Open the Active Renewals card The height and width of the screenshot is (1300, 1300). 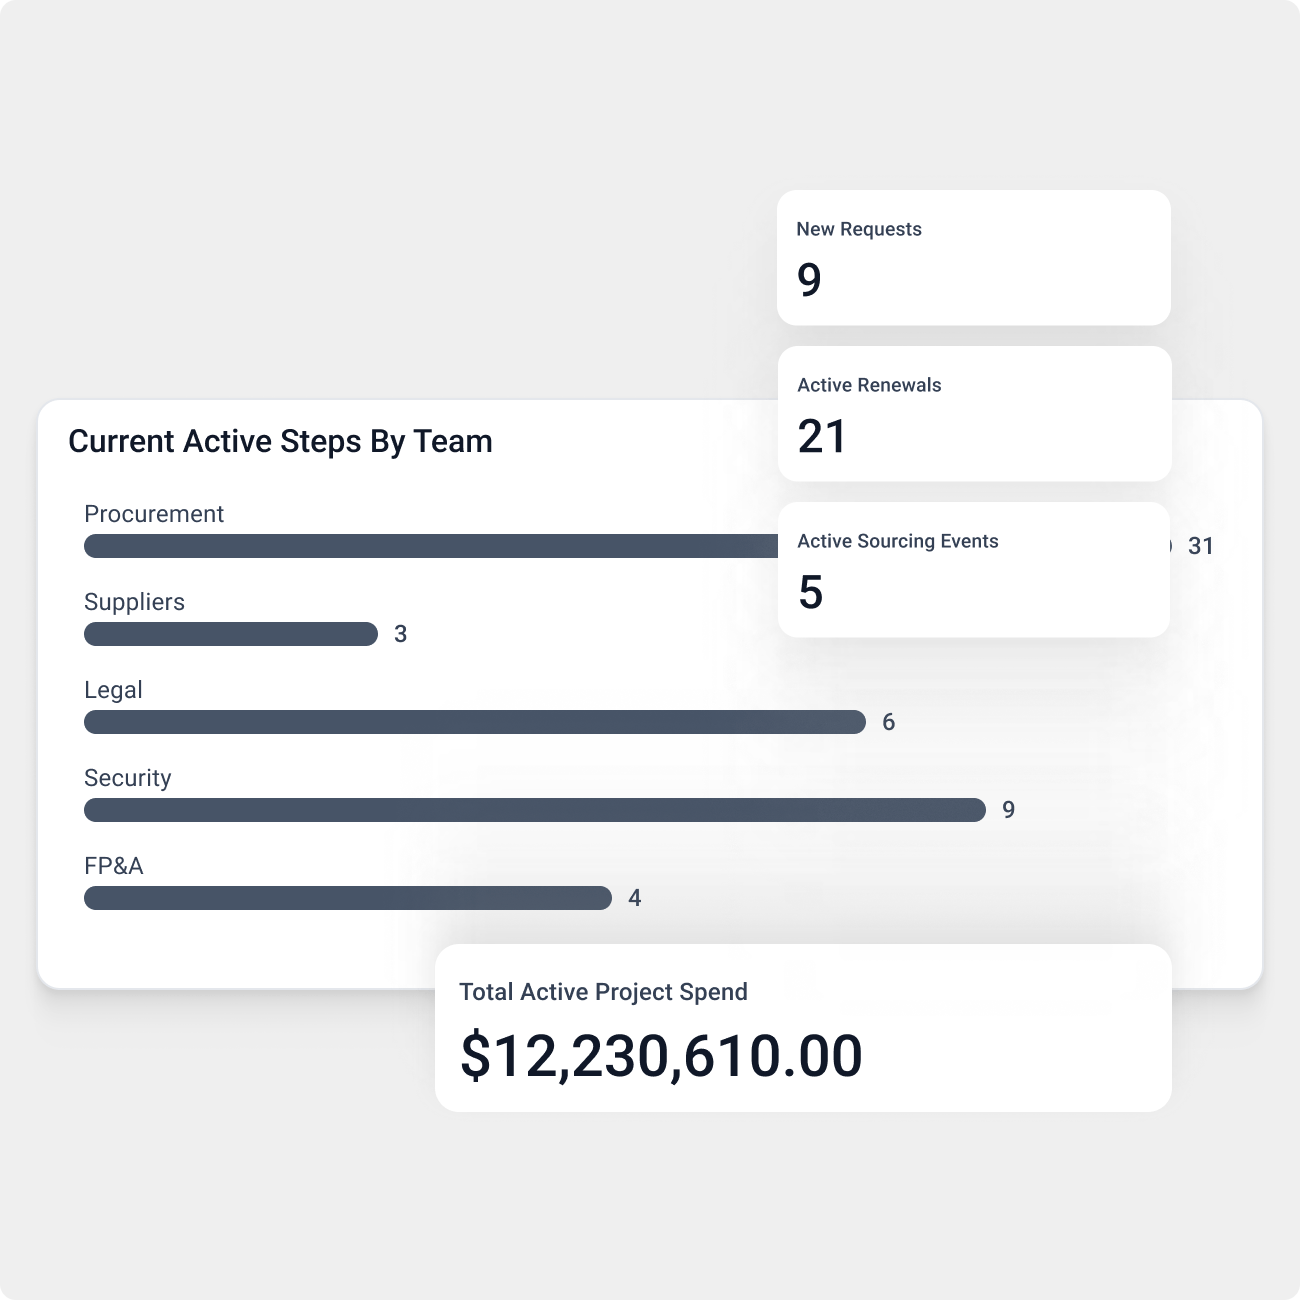tap(974, 414)
